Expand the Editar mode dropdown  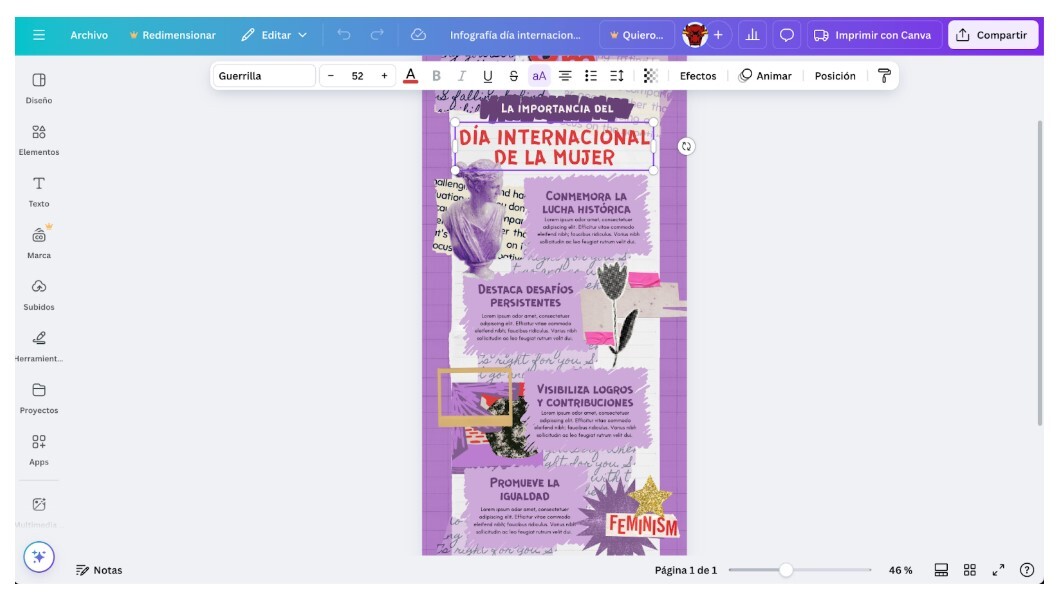point(274,35)
